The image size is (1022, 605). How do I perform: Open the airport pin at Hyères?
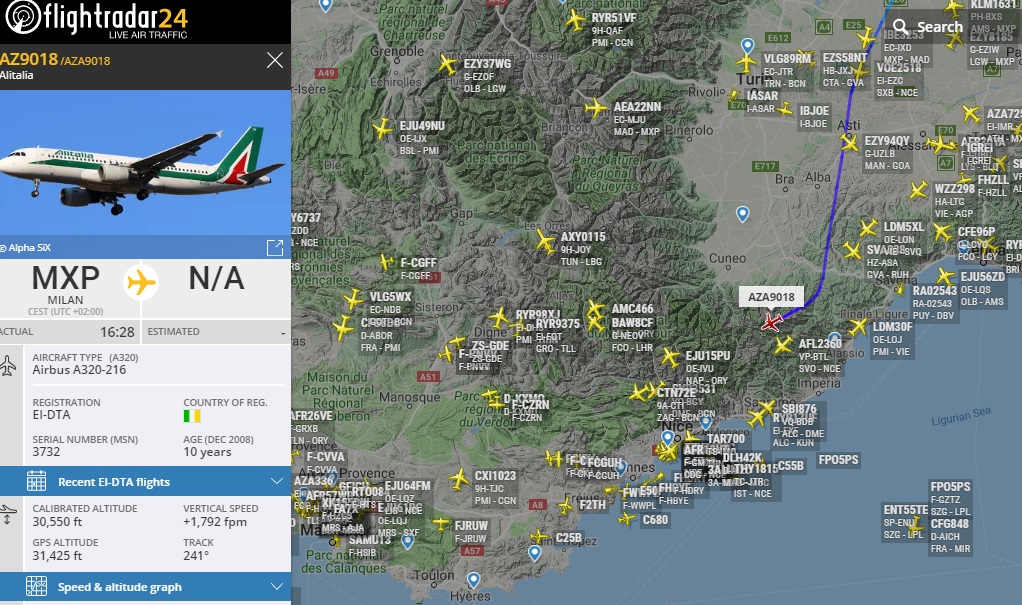click(x=473, y=580)
